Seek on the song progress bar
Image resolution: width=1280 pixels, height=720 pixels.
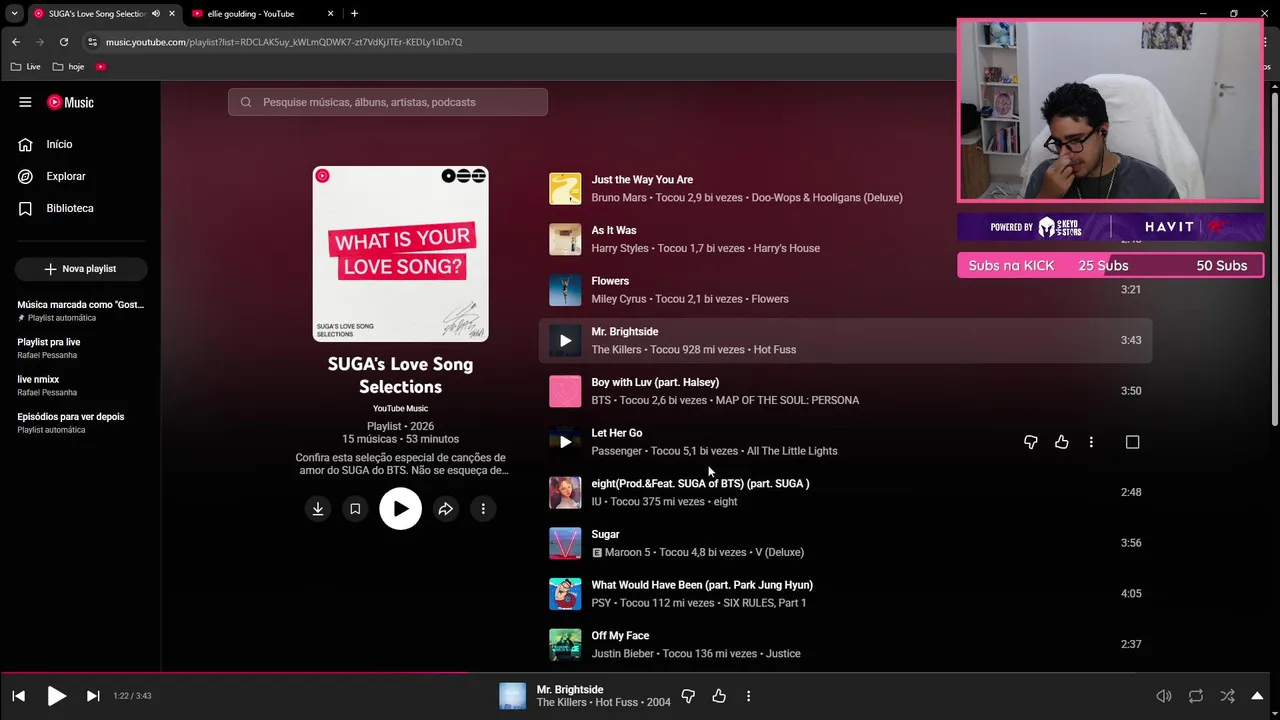tap(640, 672)
